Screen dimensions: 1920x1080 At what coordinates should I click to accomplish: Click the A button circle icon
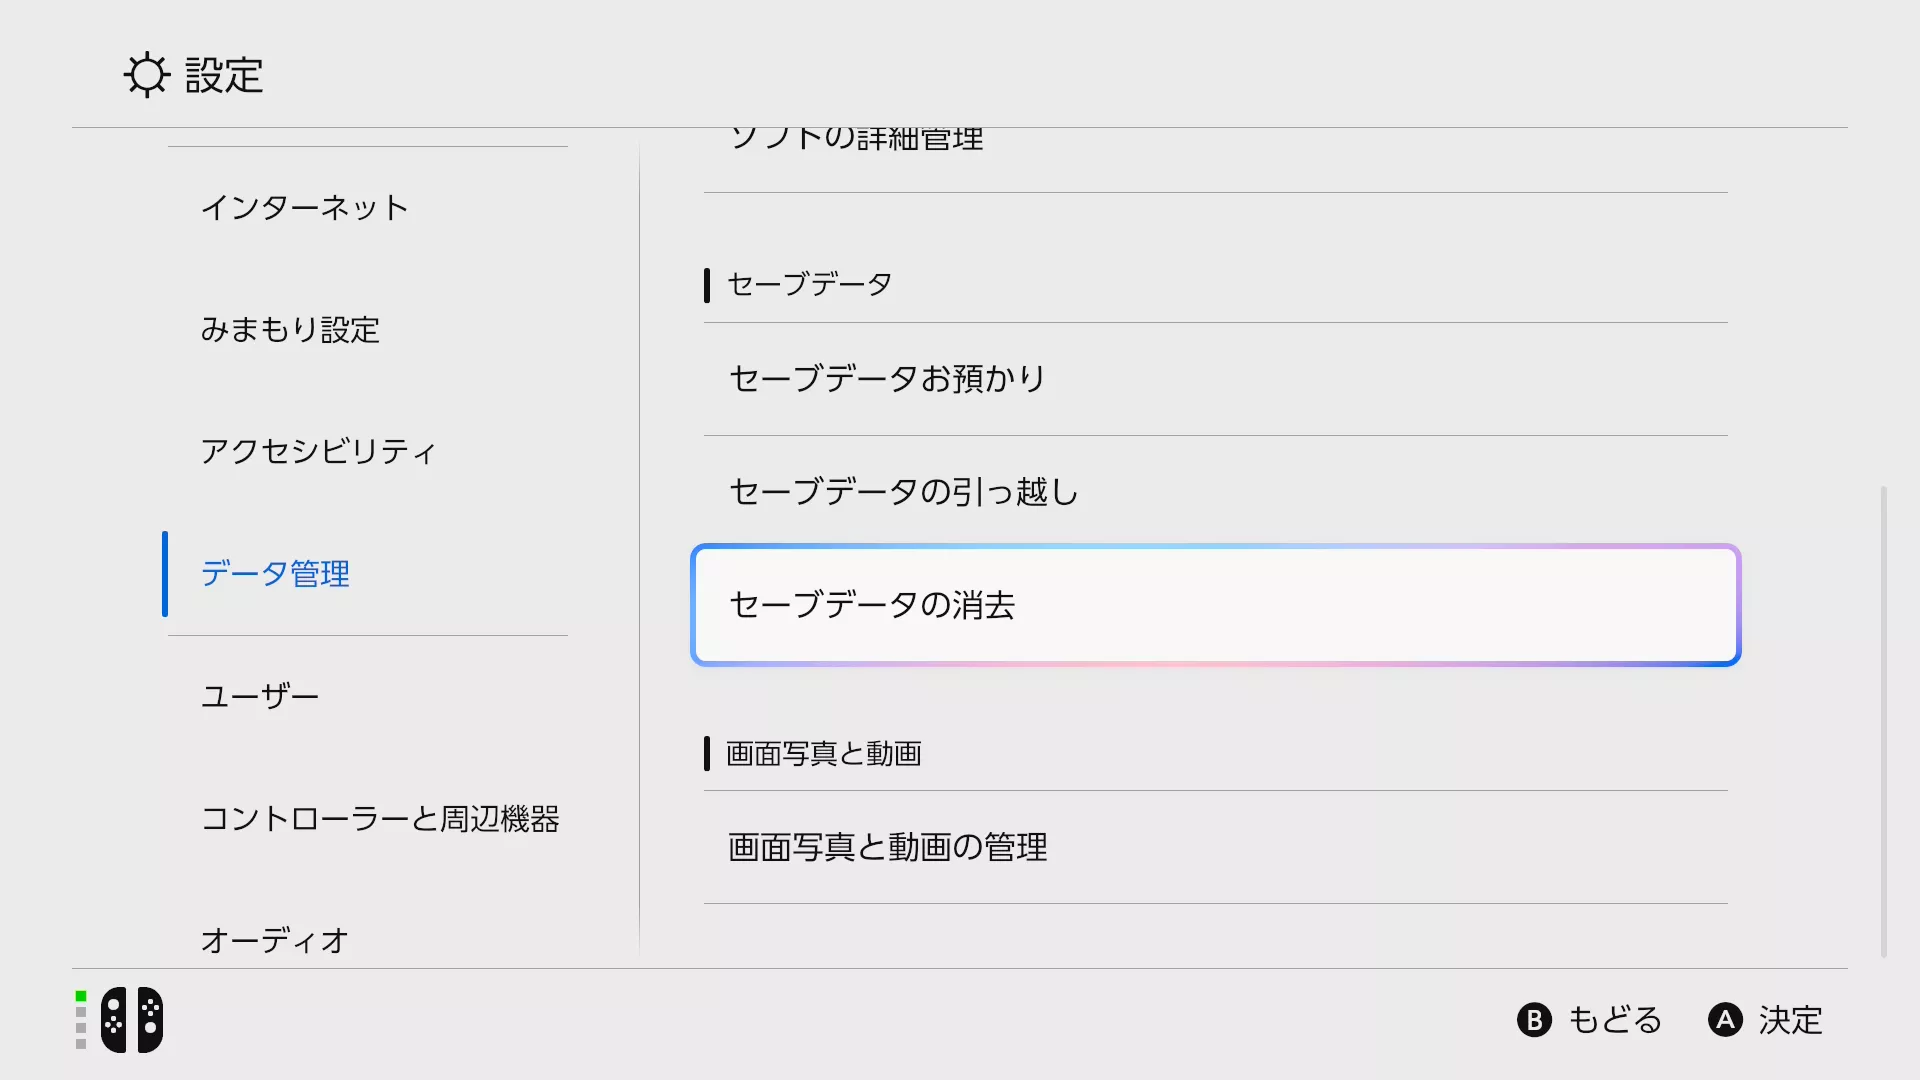click(1725, 1020)
